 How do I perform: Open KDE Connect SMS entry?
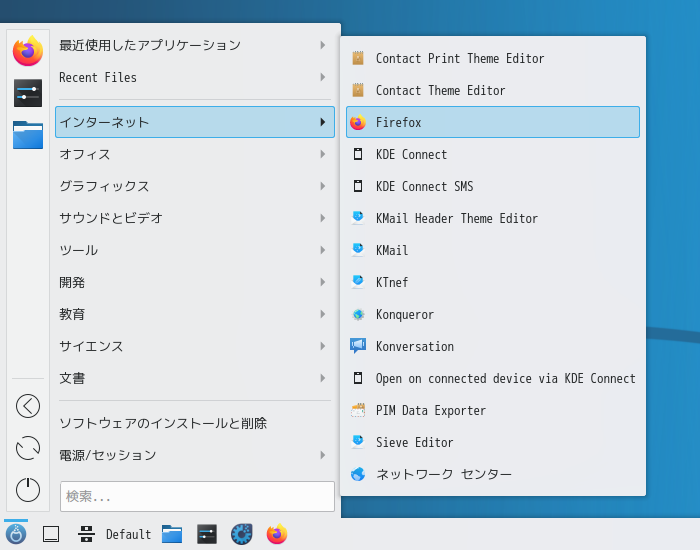(x=493, y=186)
